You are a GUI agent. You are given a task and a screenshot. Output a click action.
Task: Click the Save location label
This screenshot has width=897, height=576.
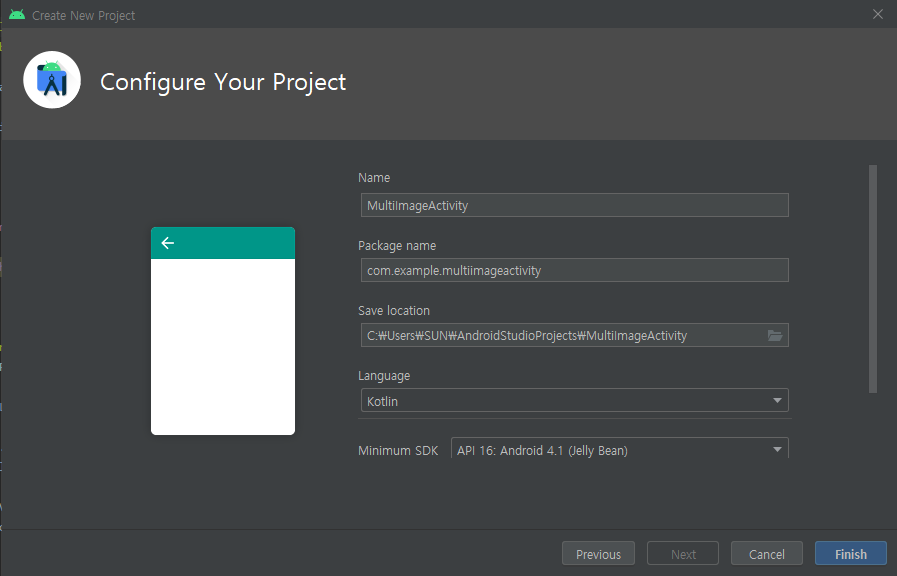click(x=394, y=311)
